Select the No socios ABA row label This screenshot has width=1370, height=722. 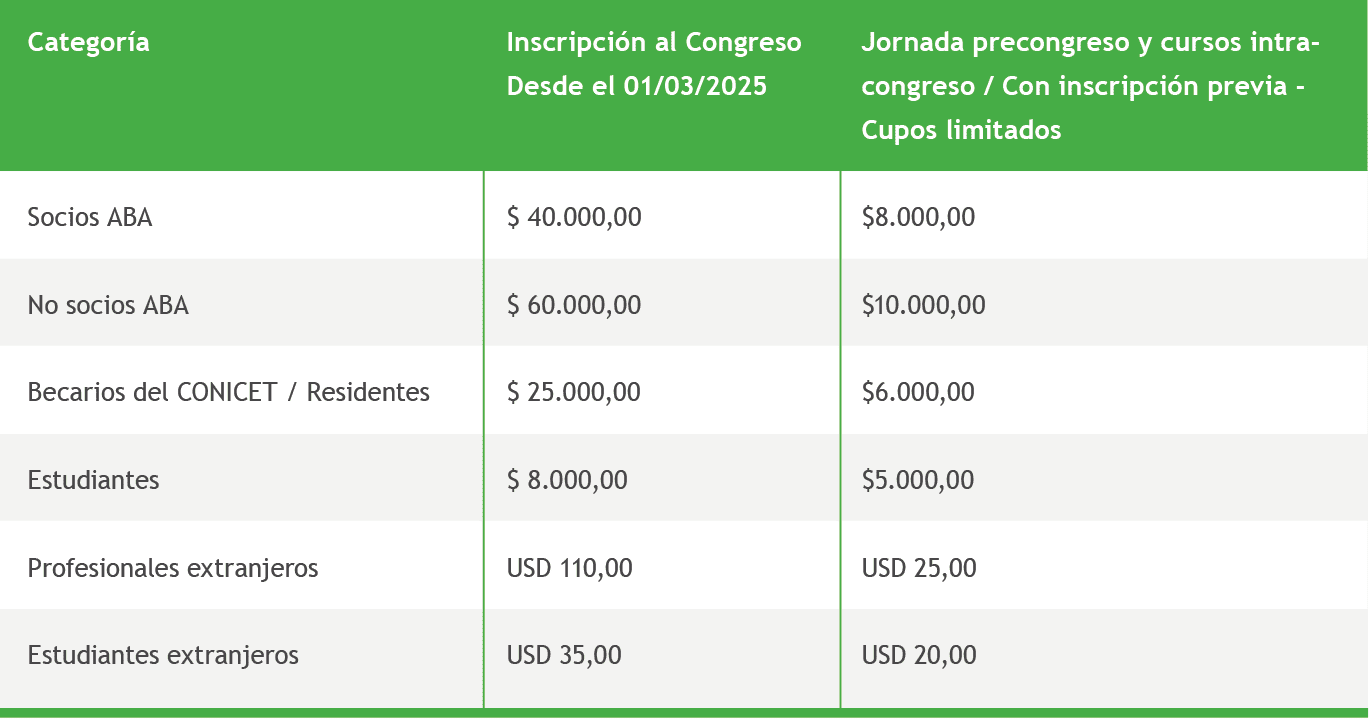point(108,305)
